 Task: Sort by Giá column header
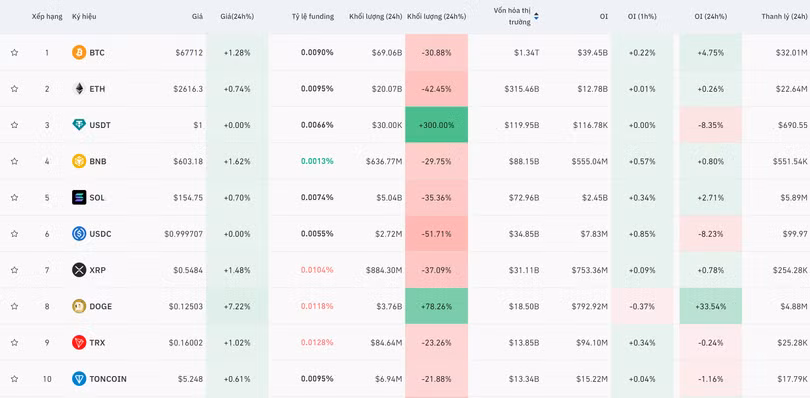click(197, 17)
